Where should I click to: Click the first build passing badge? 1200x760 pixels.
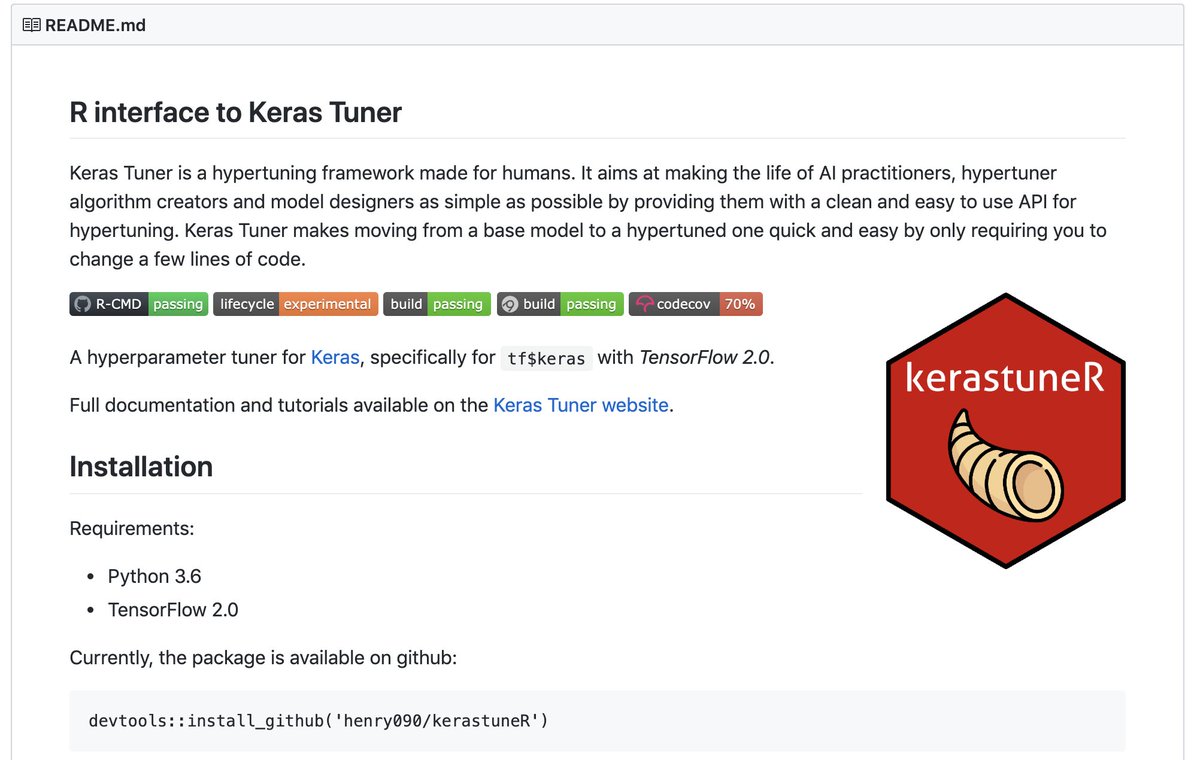click(x=438, y=304)
